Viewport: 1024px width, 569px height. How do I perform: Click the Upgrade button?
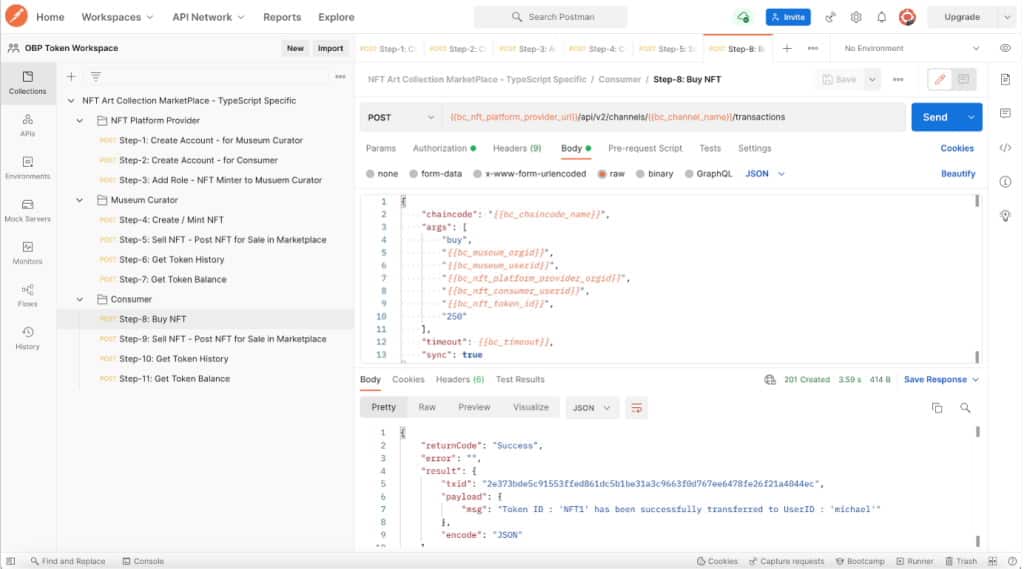pos(961,17)
